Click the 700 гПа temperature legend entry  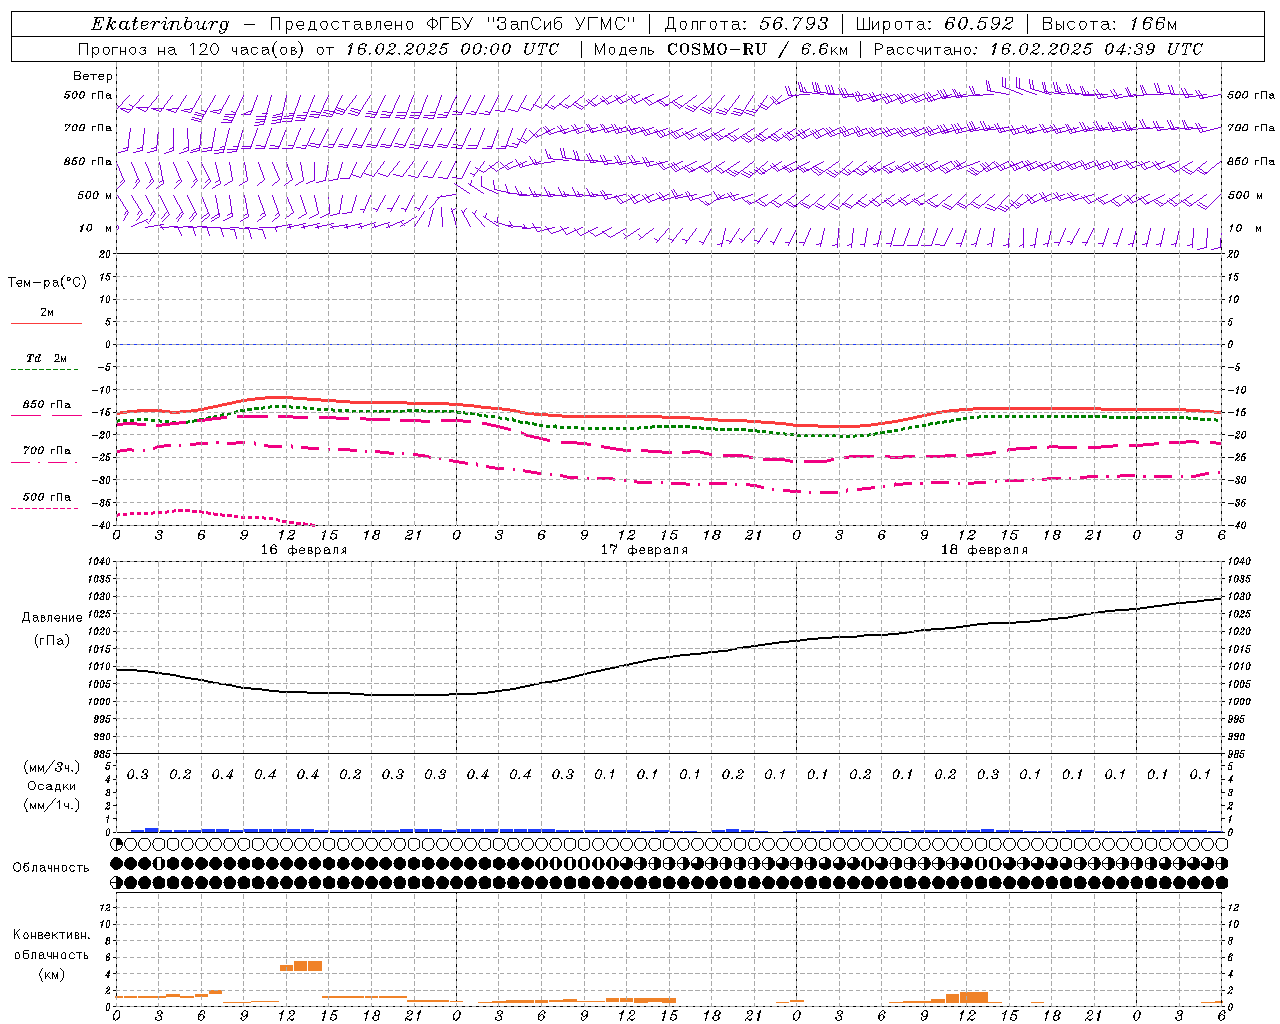coord(46,451)
